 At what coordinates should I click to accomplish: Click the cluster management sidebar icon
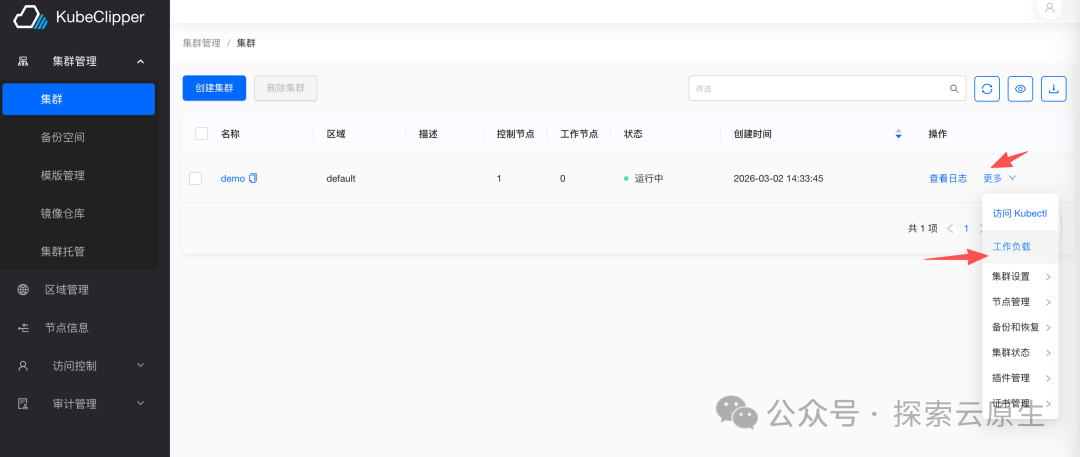pyautogui.click(x=23, y=61)
